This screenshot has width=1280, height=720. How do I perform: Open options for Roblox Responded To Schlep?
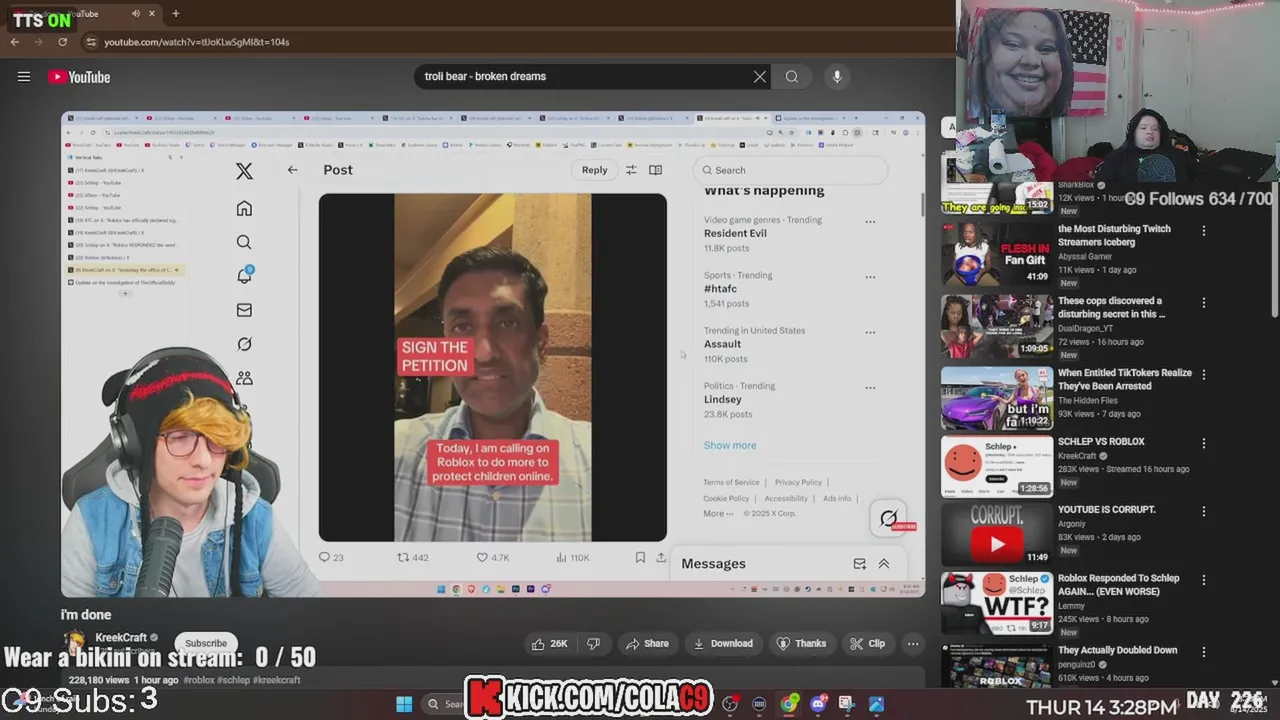coord(1204,580)
